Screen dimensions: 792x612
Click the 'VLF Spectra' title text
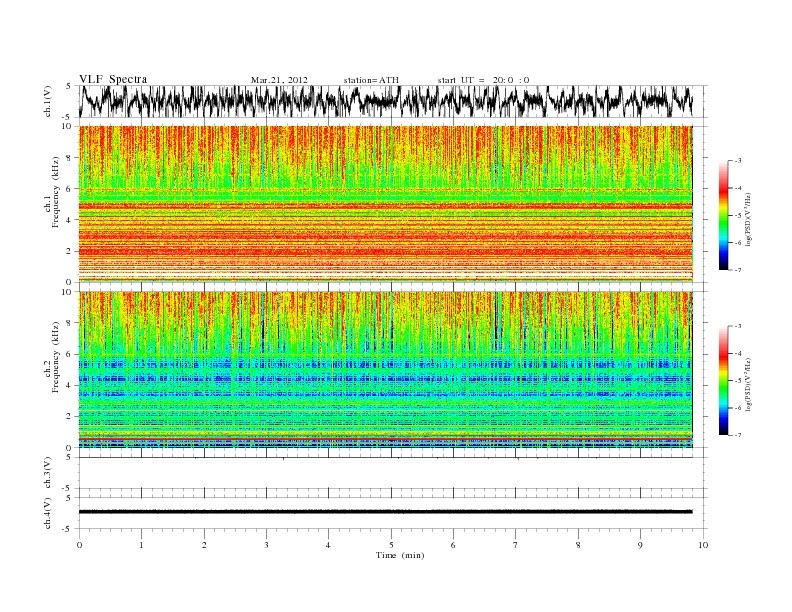(113, 79)
